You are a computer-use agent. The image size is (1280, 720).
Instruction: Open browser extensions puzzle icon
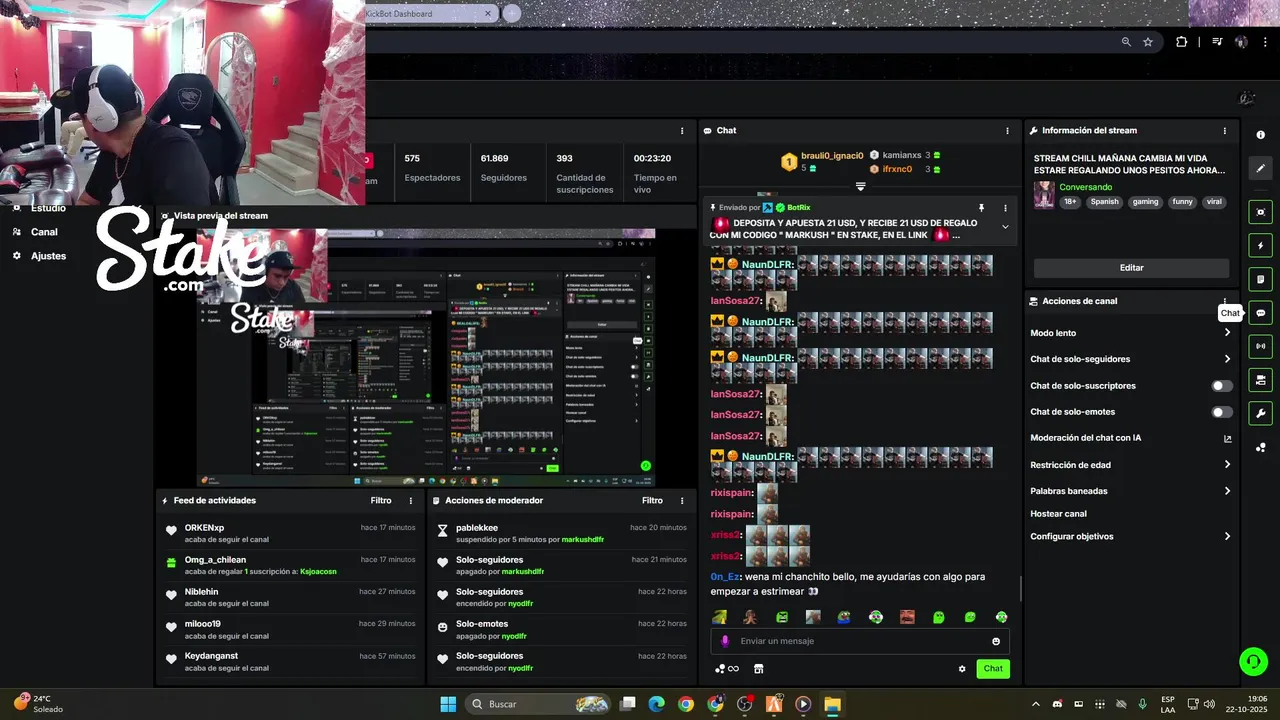[1182, 42]
